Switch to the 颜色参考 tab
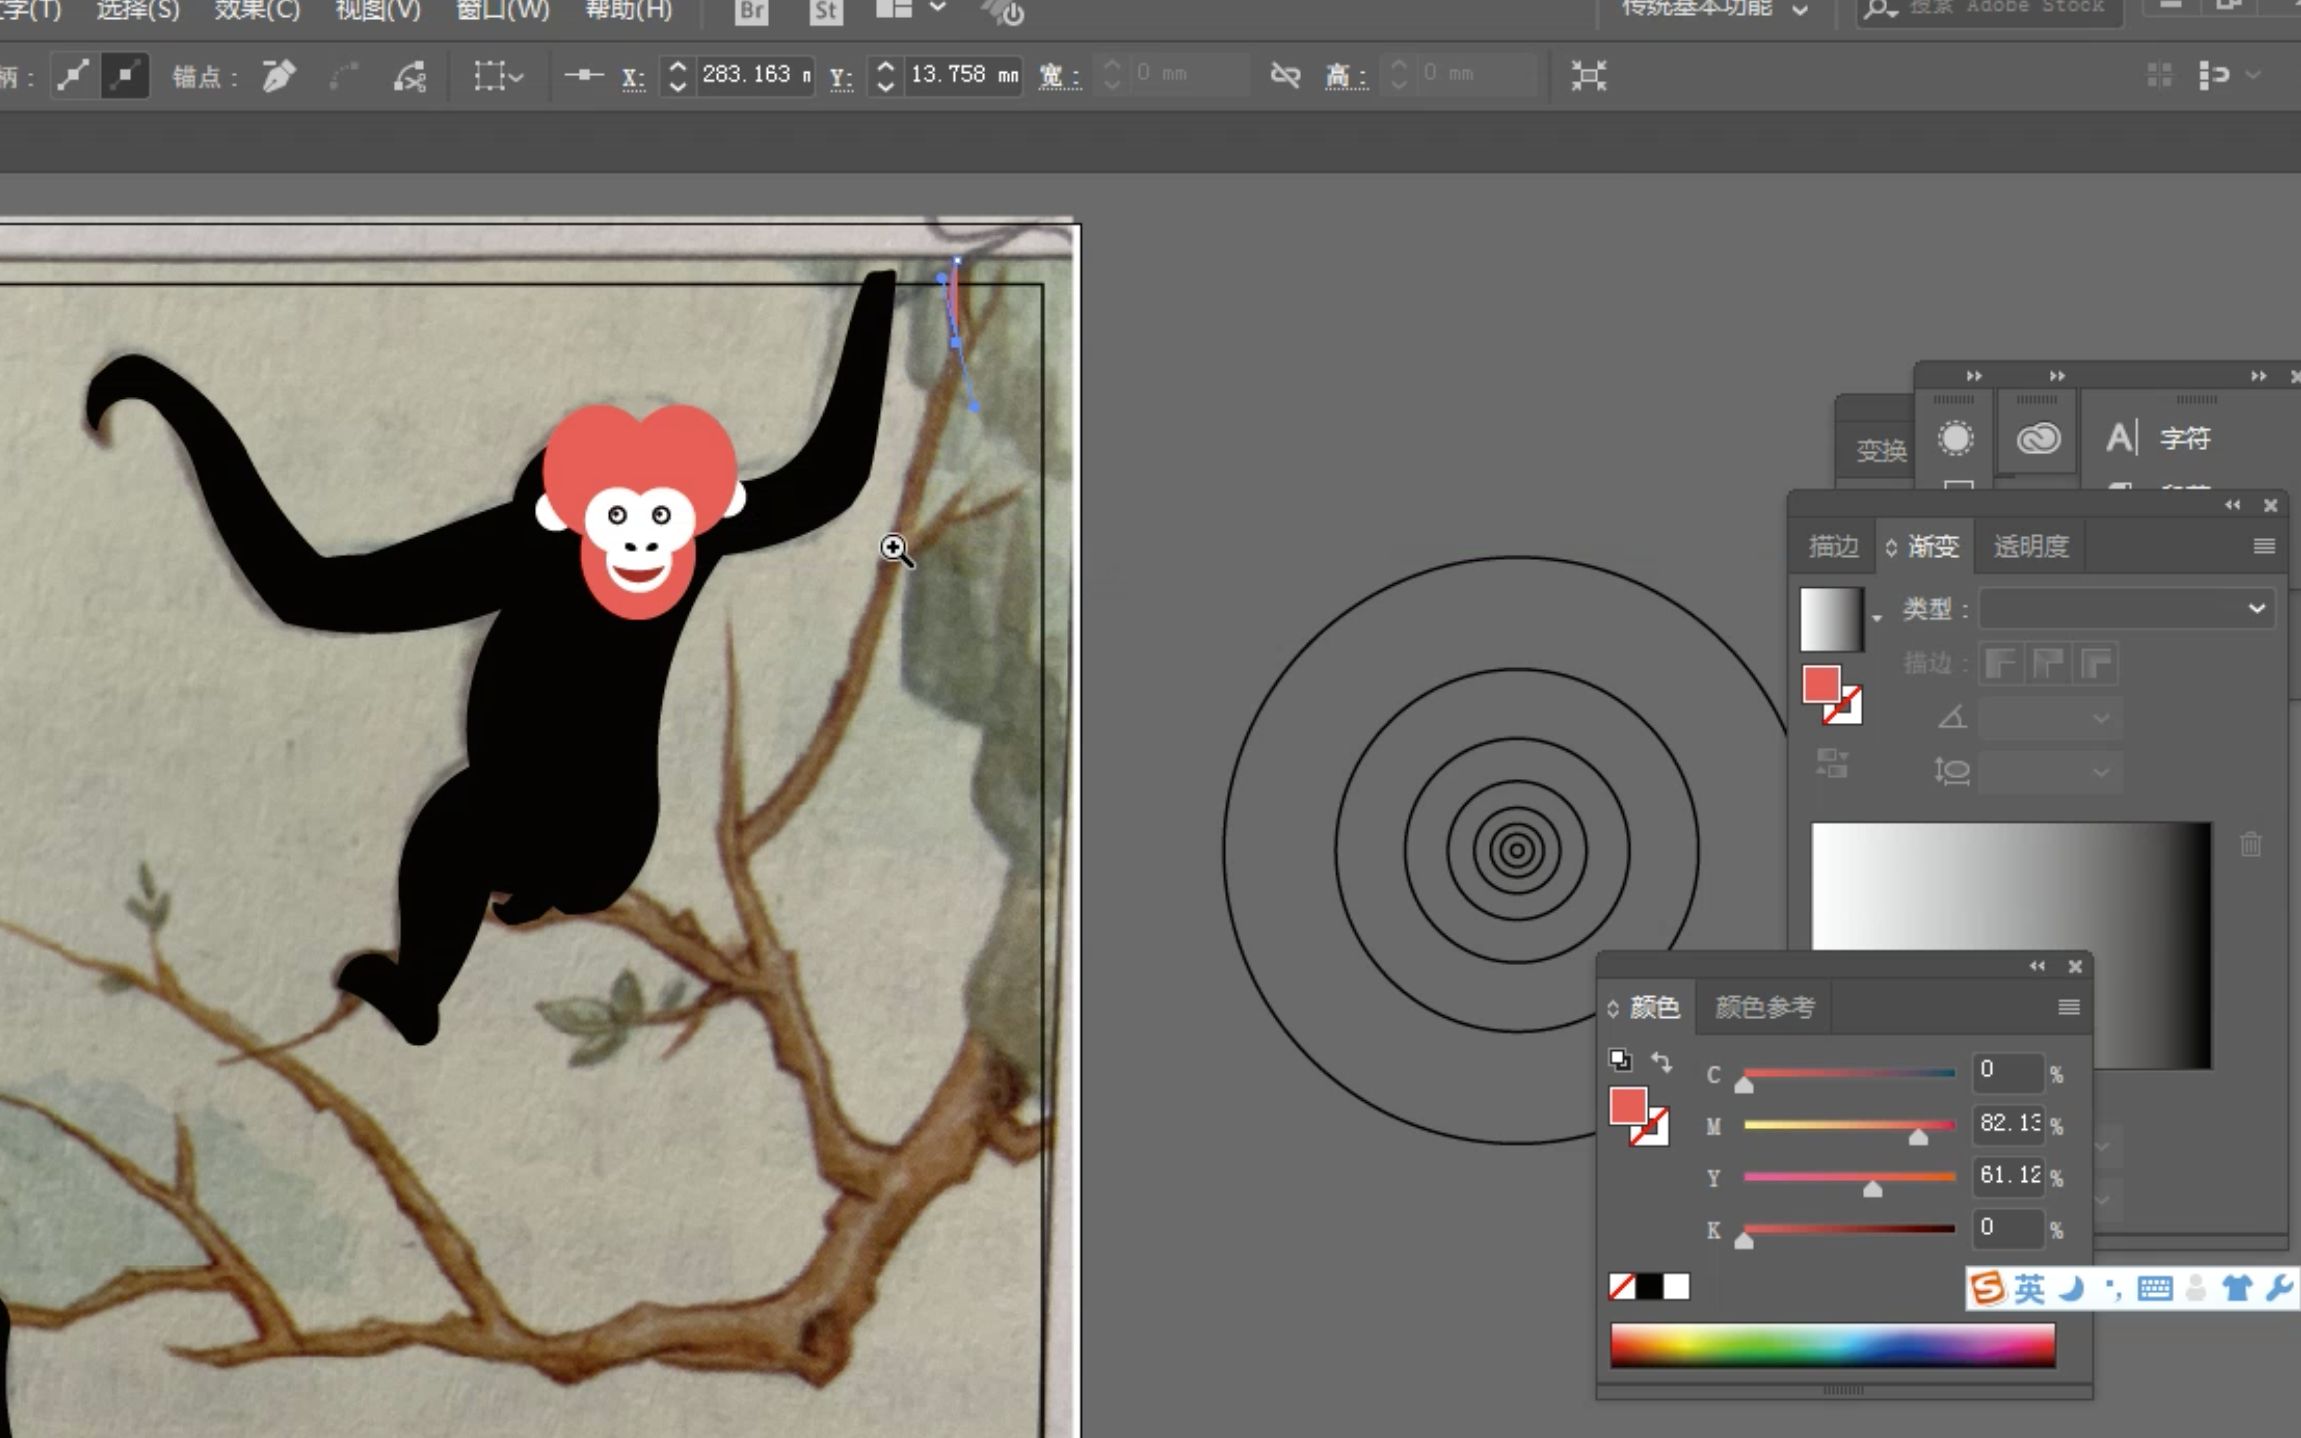The height and width of the screenshot is (1438, 2301). pyautogui.click(x=1764, y=1007)
